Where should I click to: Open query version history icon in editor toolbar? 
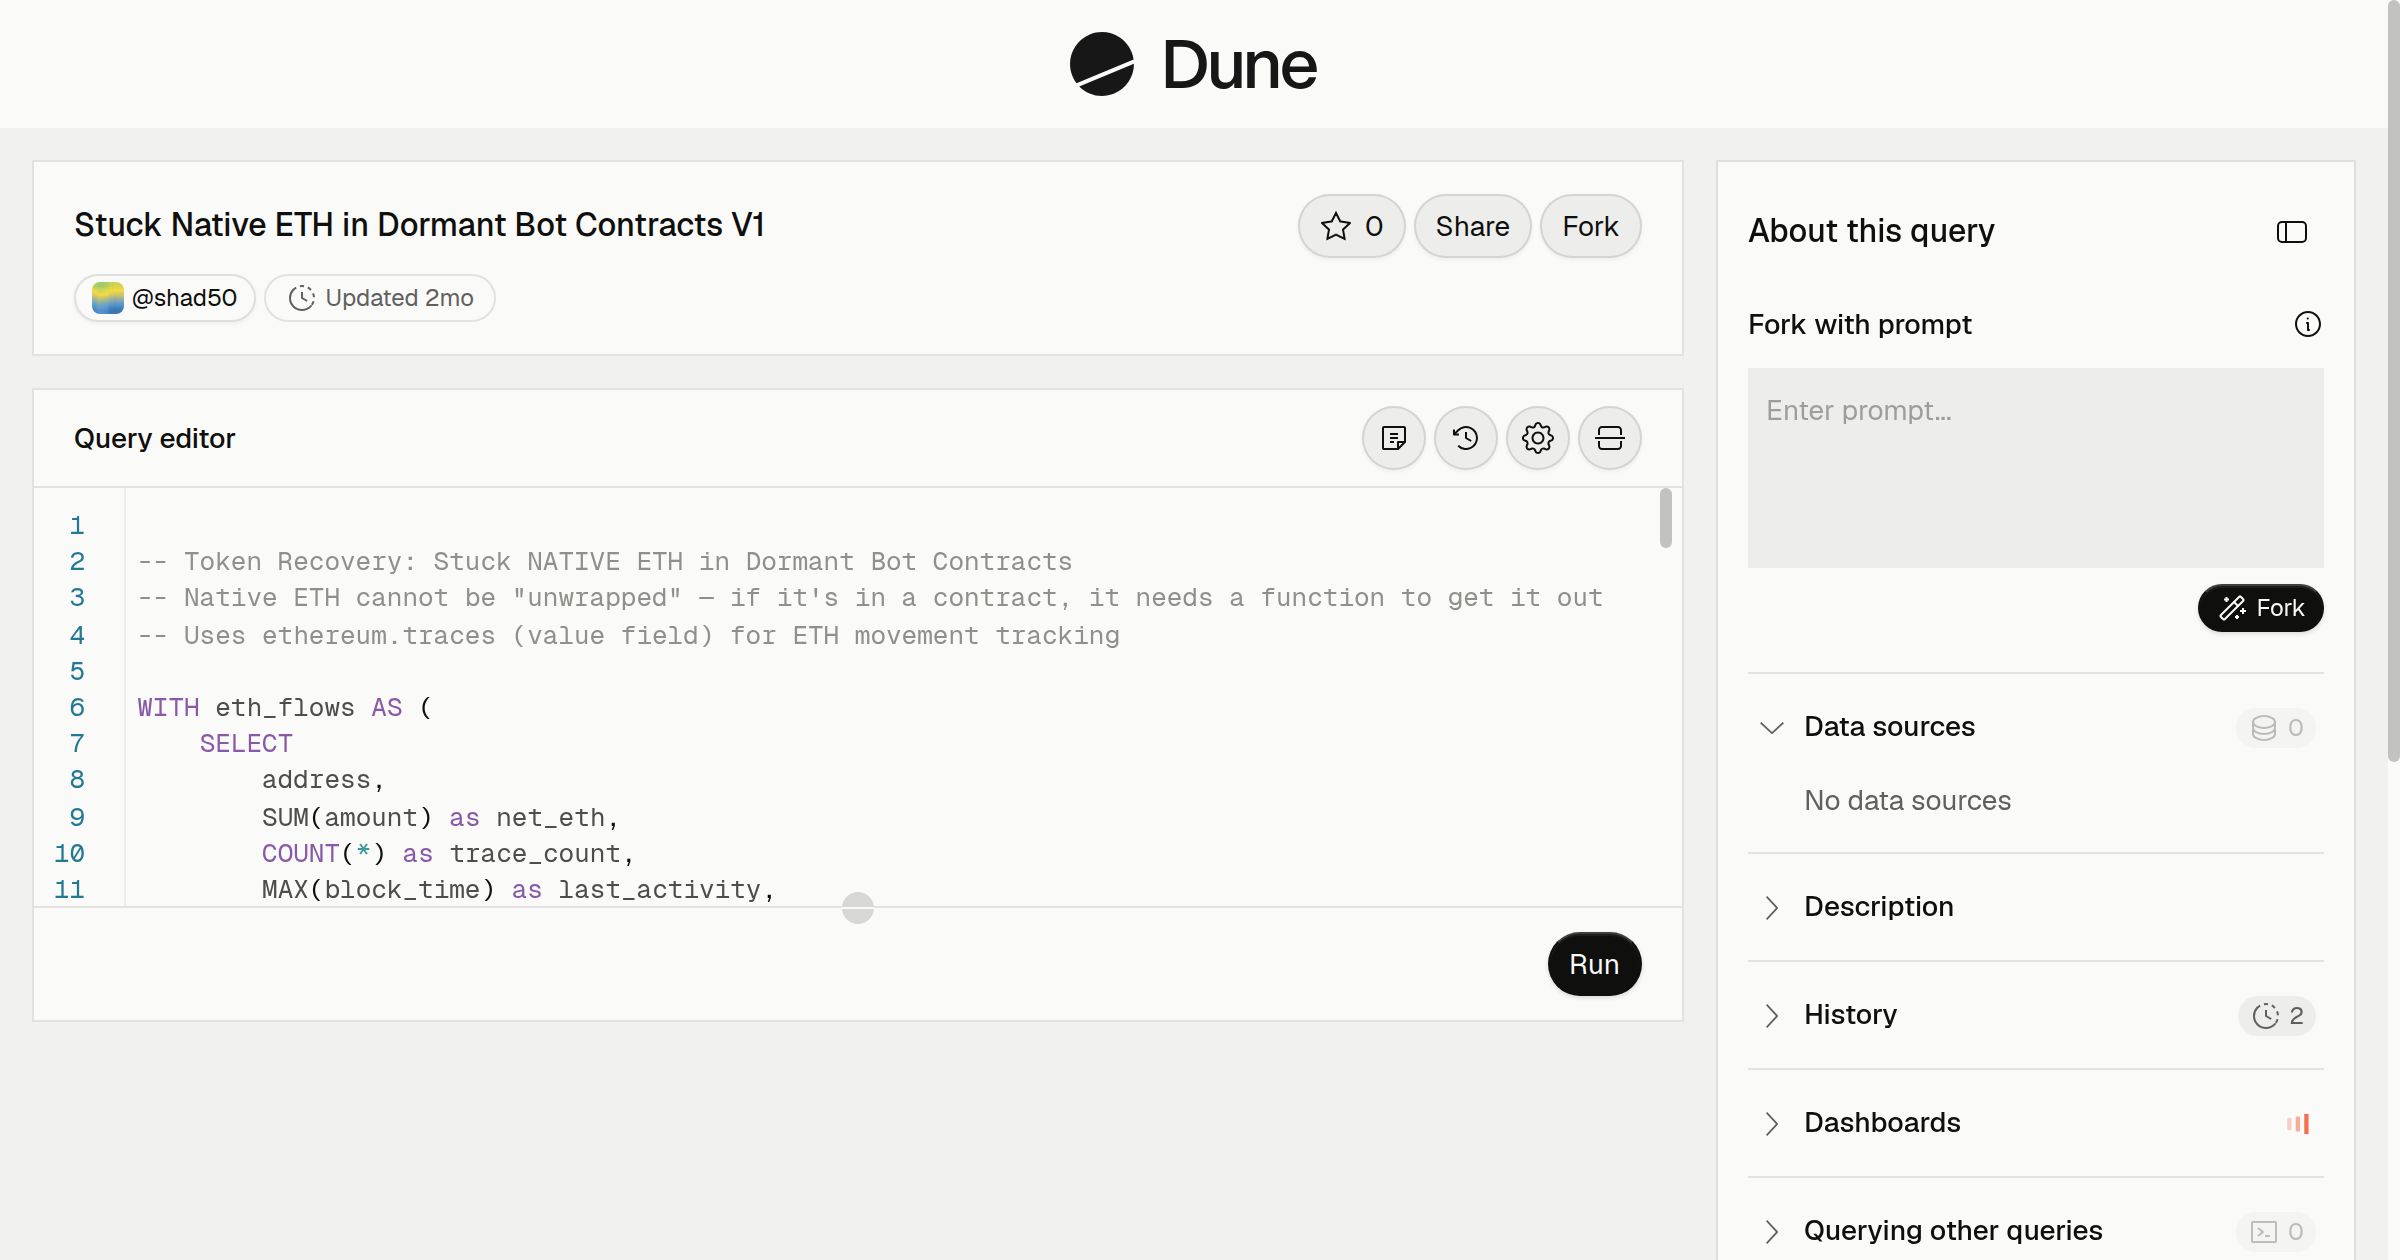(1465, 438)
